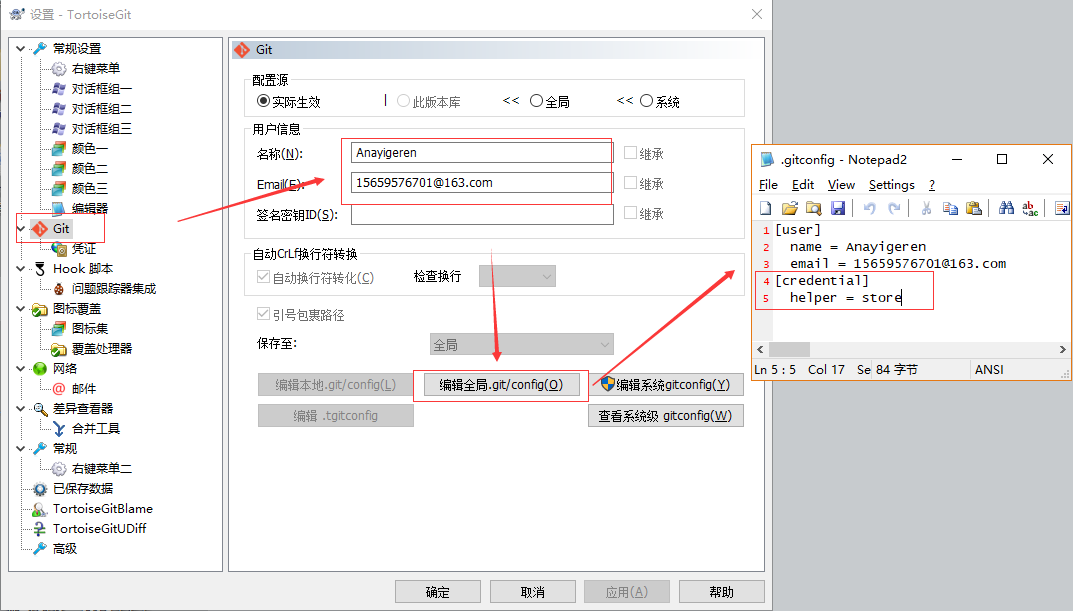Viewport: 1073px width, 611px height.
Task: Collapse the Git tree node arrow
Action: [21, 229]
